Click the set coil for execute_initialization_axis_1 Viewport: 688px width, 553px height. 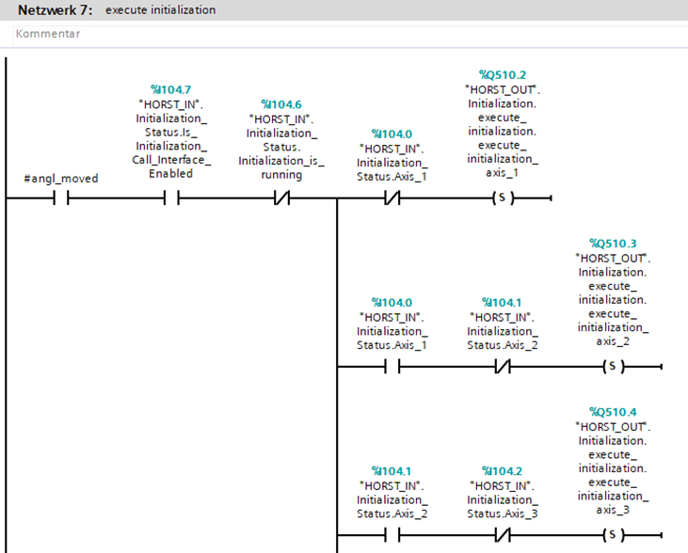(x=502, y=198)
